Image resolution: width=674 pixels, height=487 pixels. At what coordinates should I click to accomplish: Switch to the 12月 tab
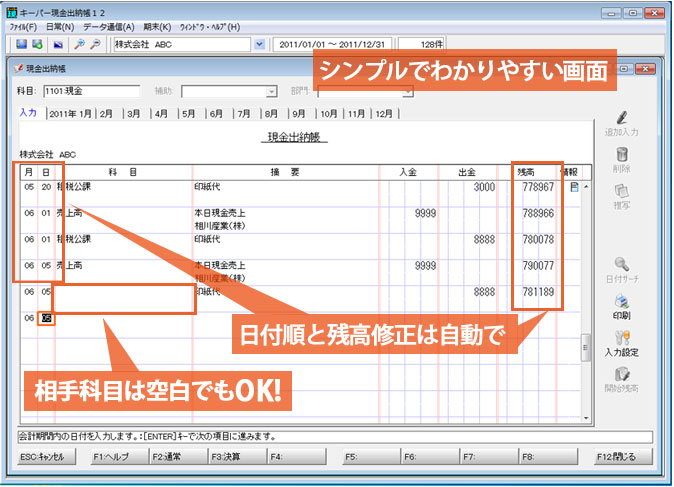click(384, 114)
